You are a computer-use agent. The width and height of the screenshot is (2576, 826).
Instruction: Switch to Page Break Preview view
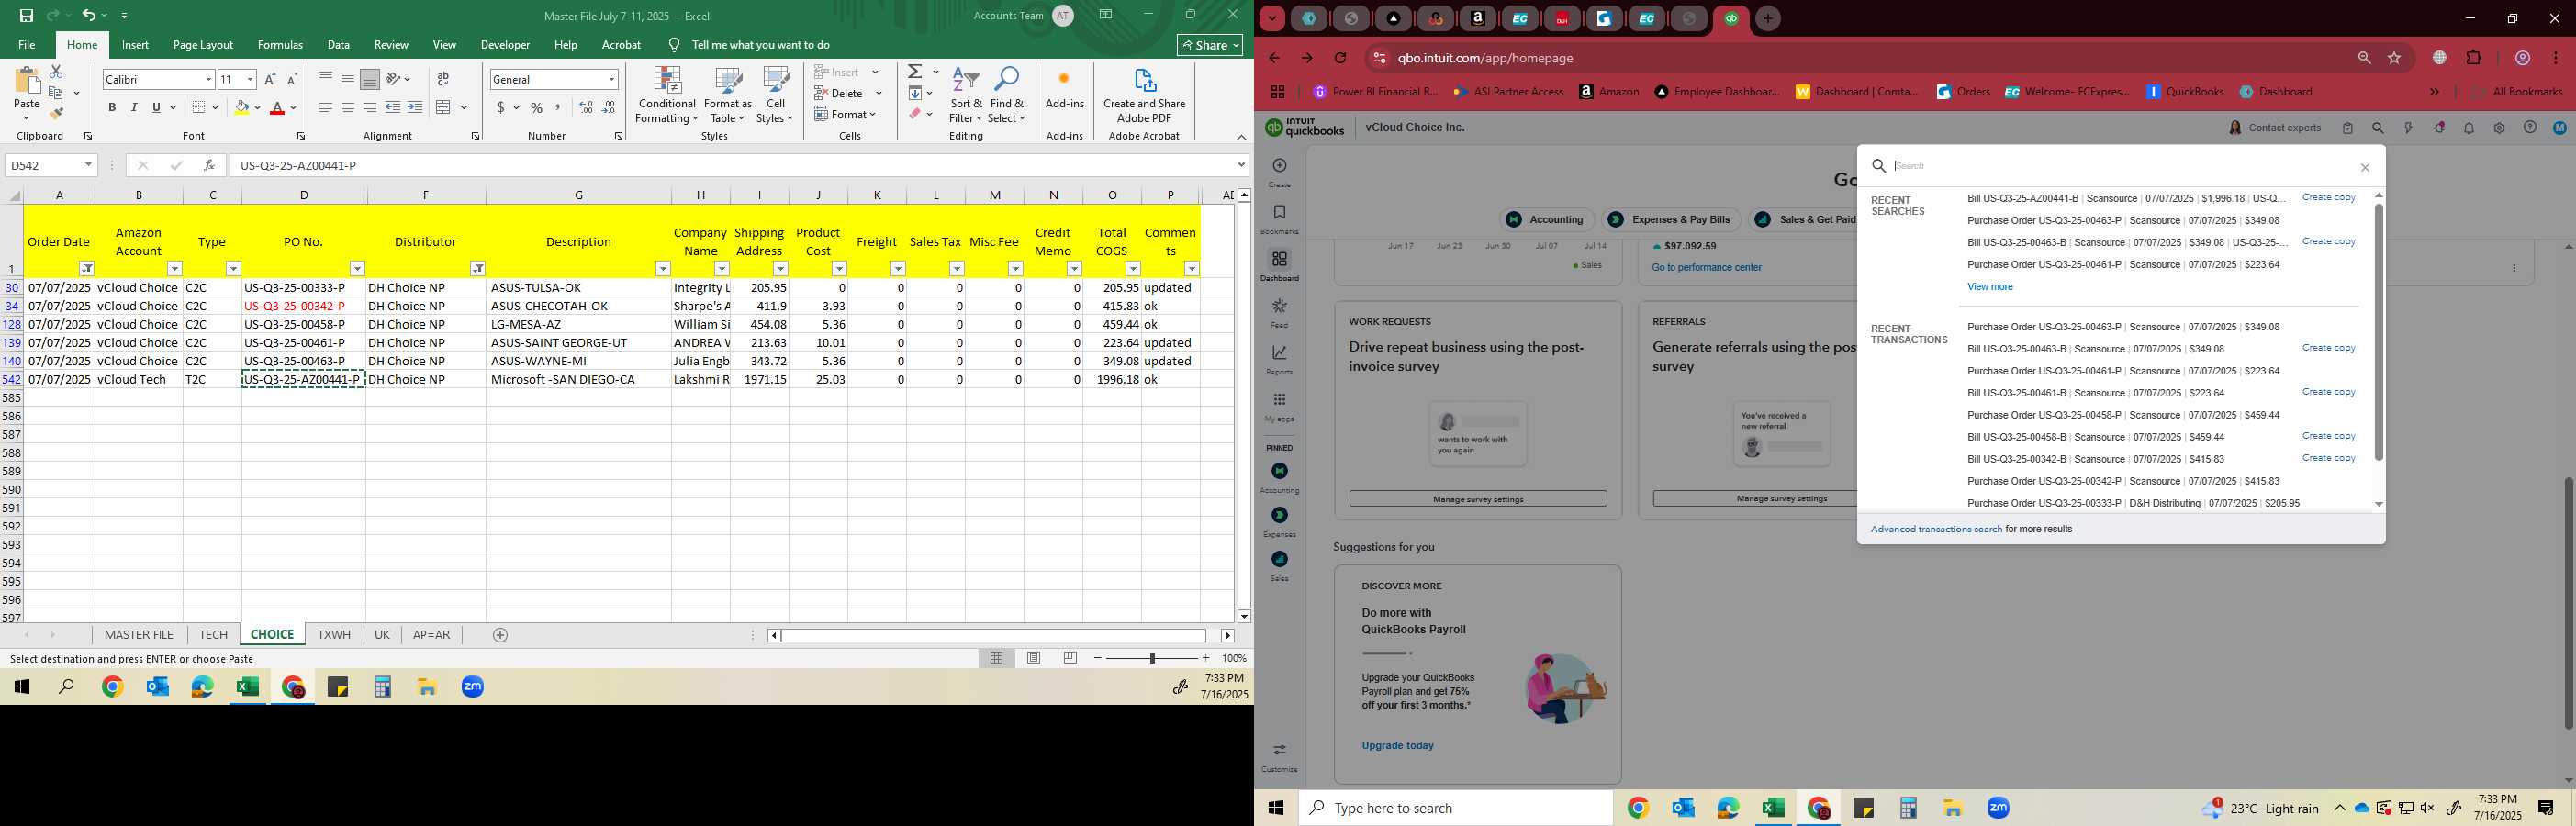click(x=1070, y=658)
